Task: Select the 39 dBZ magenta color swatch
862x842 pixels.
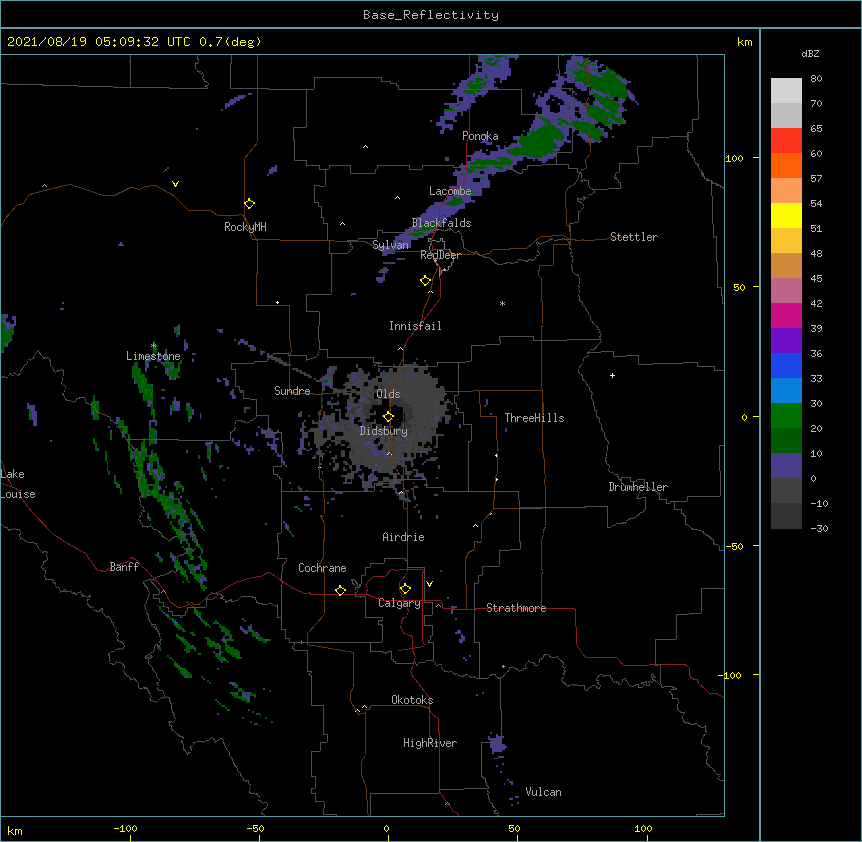Action: 786,315
